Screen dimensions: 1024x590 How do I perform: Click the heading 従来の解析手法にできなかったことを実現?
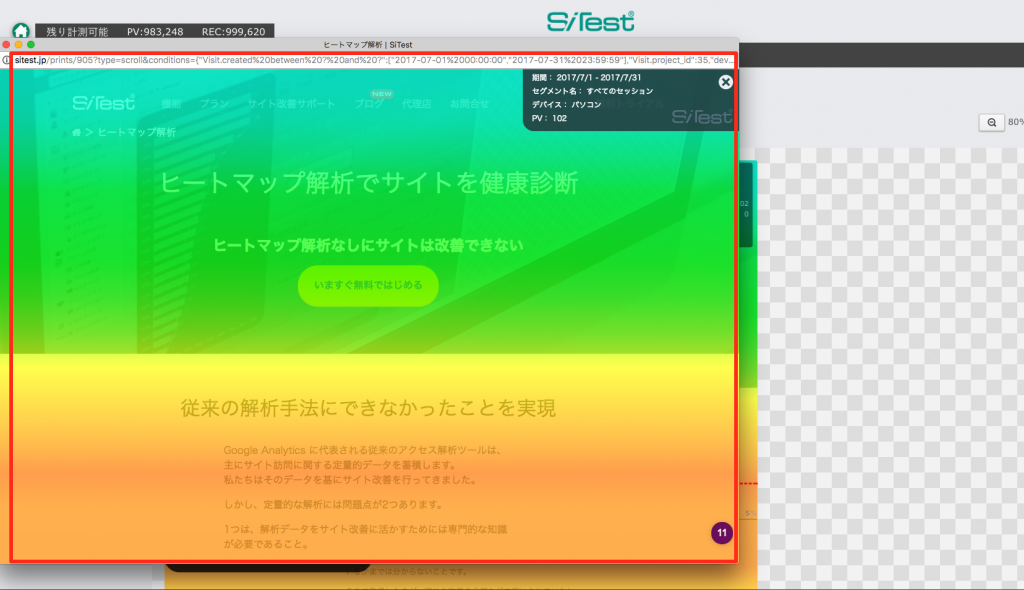[368, 408]
